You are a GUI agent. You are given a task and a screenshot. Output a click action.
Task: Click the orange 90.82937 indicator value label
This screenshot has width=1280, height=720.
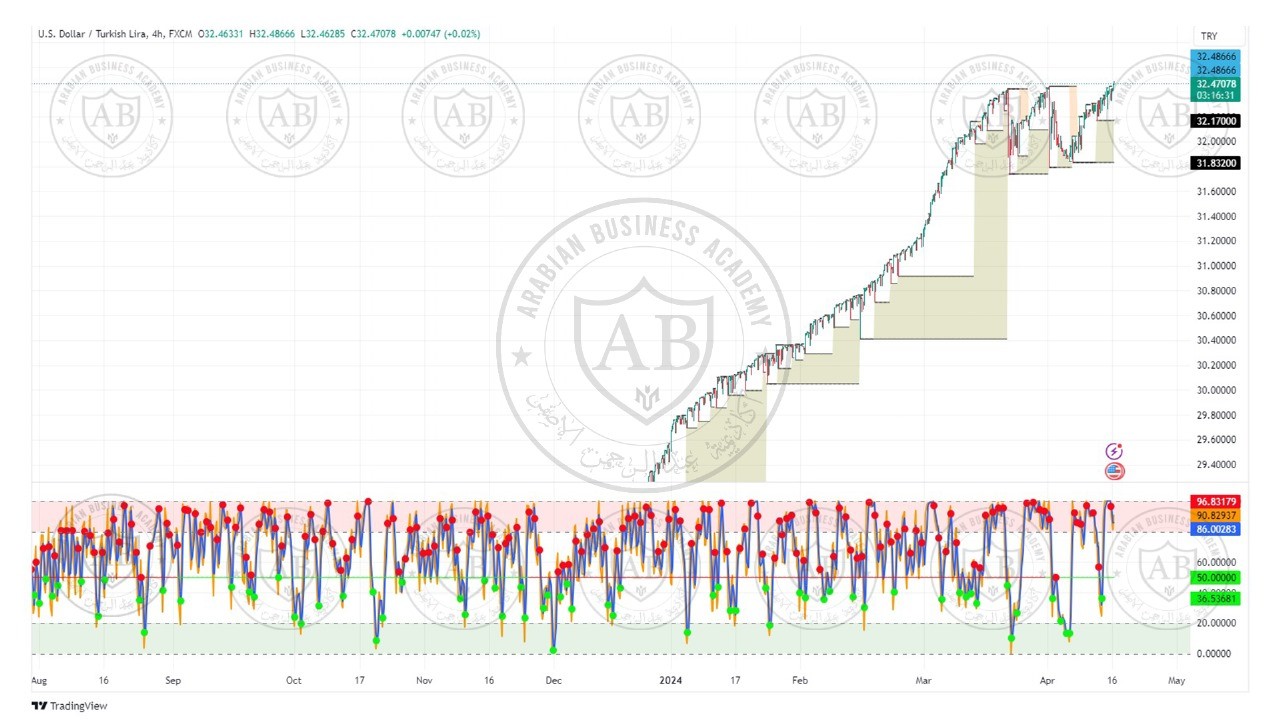1216,514
